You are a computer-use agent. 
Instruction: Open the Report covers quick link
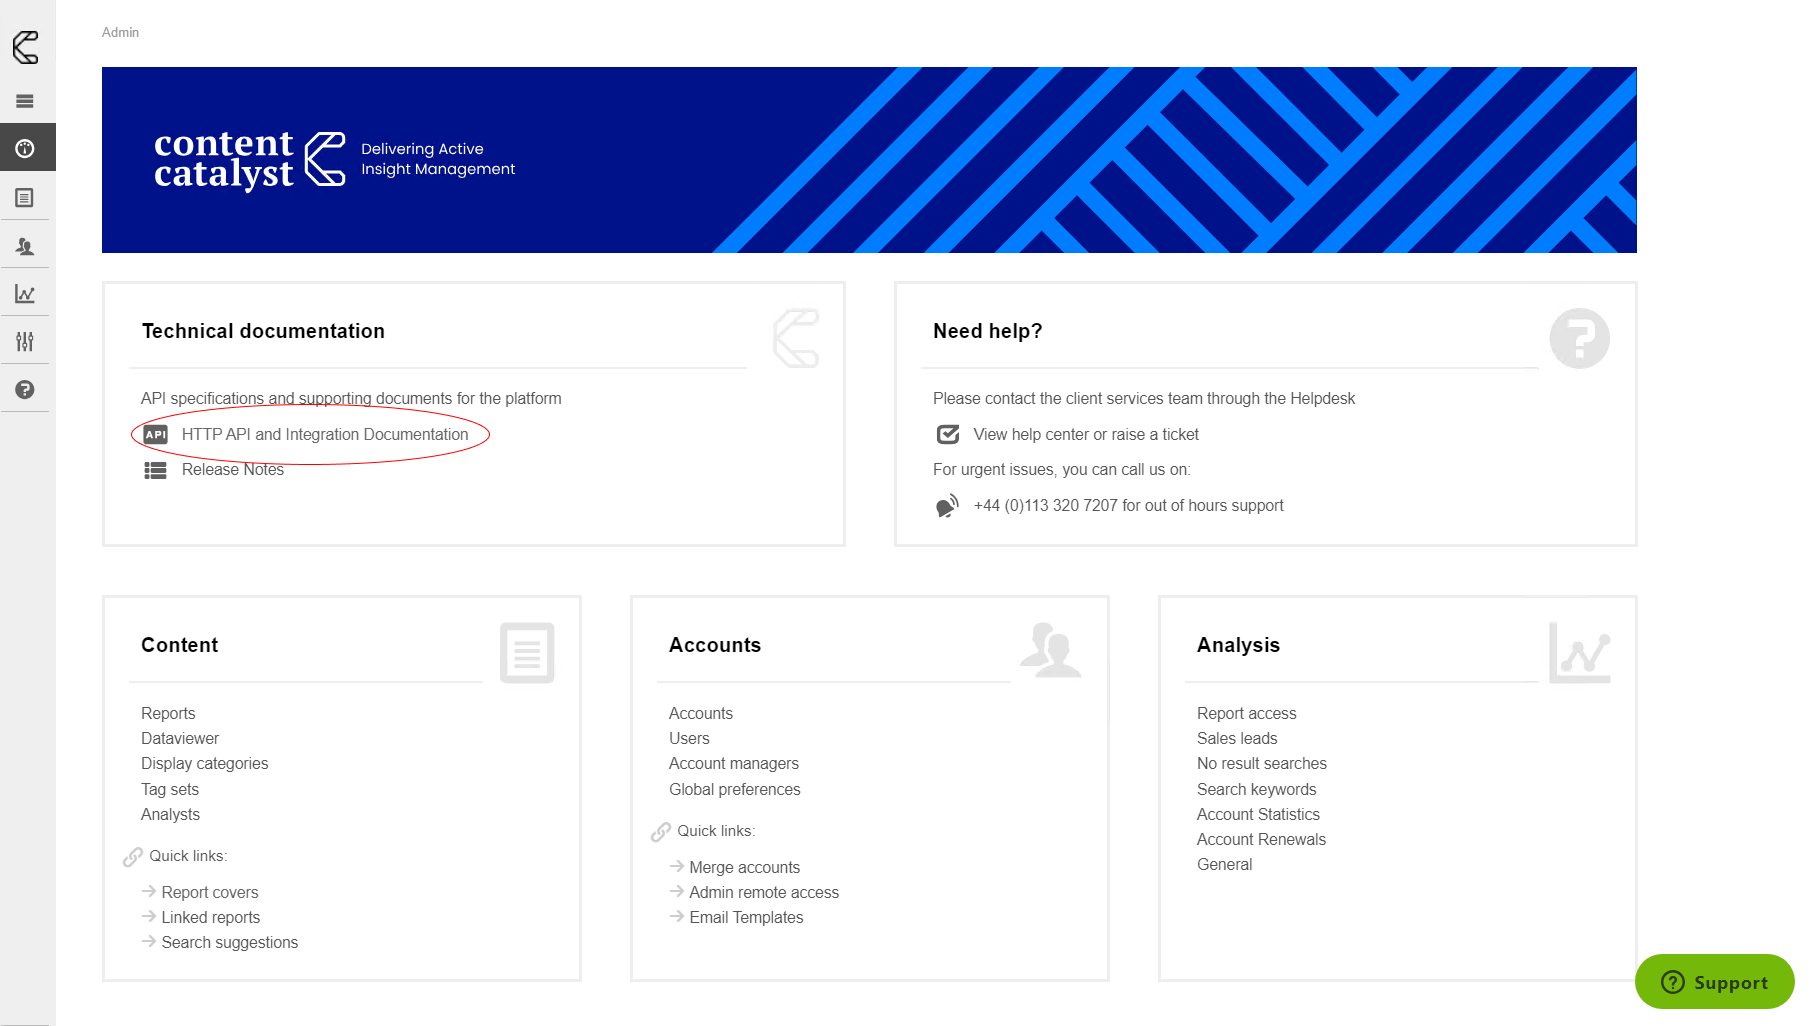tap(209, 892)
